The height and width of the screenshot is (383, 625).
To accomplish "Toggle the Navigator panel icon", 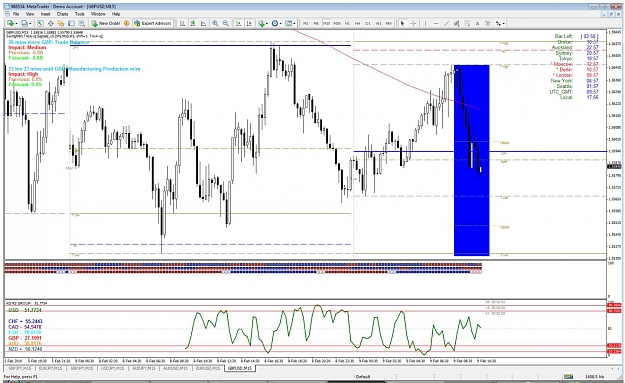I will point(61,23).
